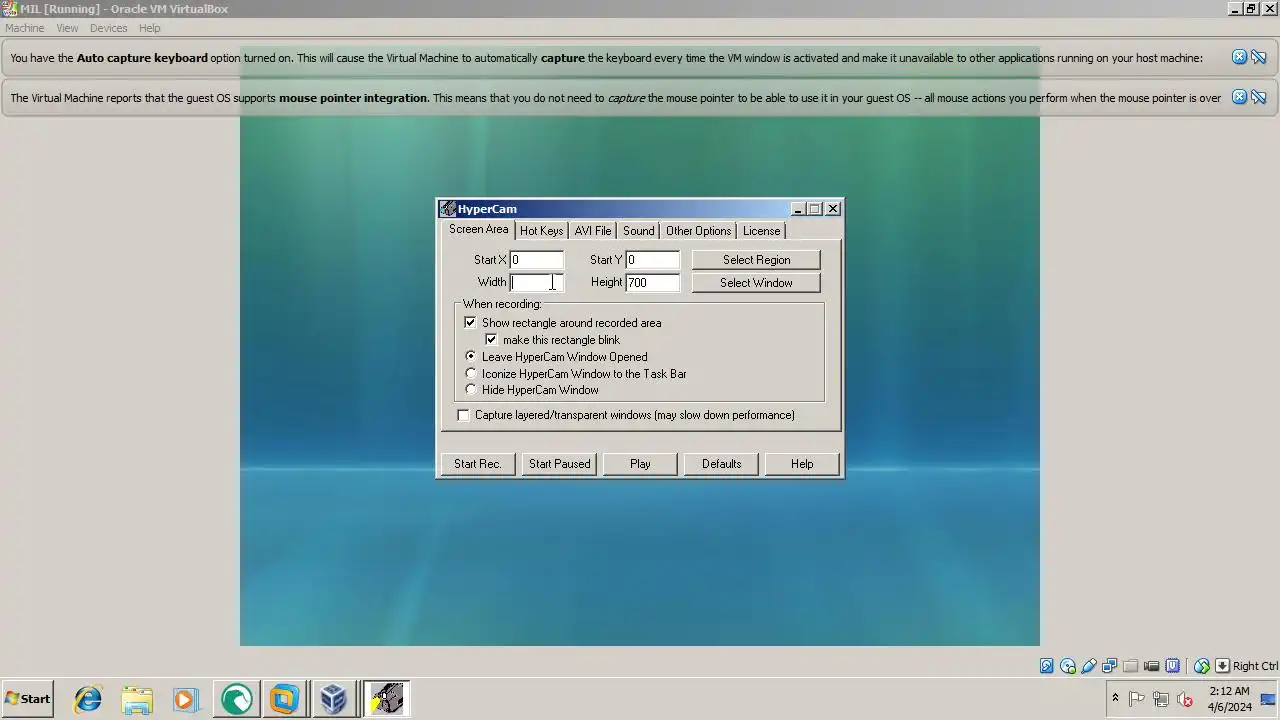The height and width of the screenshot is (720, 1280).
Task: Open Windows Explorer folder icon on taskbar
Action: pos(137,699)
